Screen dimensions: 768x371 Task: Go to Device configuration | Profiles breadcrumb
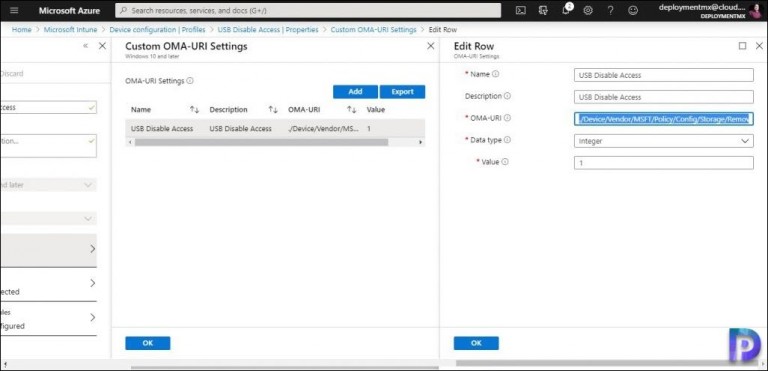[x=157, y=30]
